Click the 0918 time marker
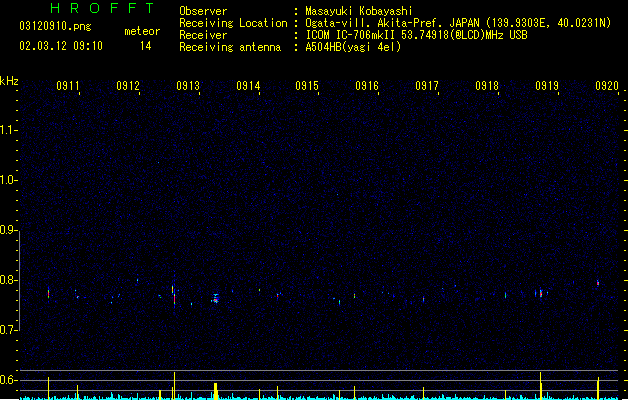The height and width of the screenshot is (400, 629). pos(487,86)
